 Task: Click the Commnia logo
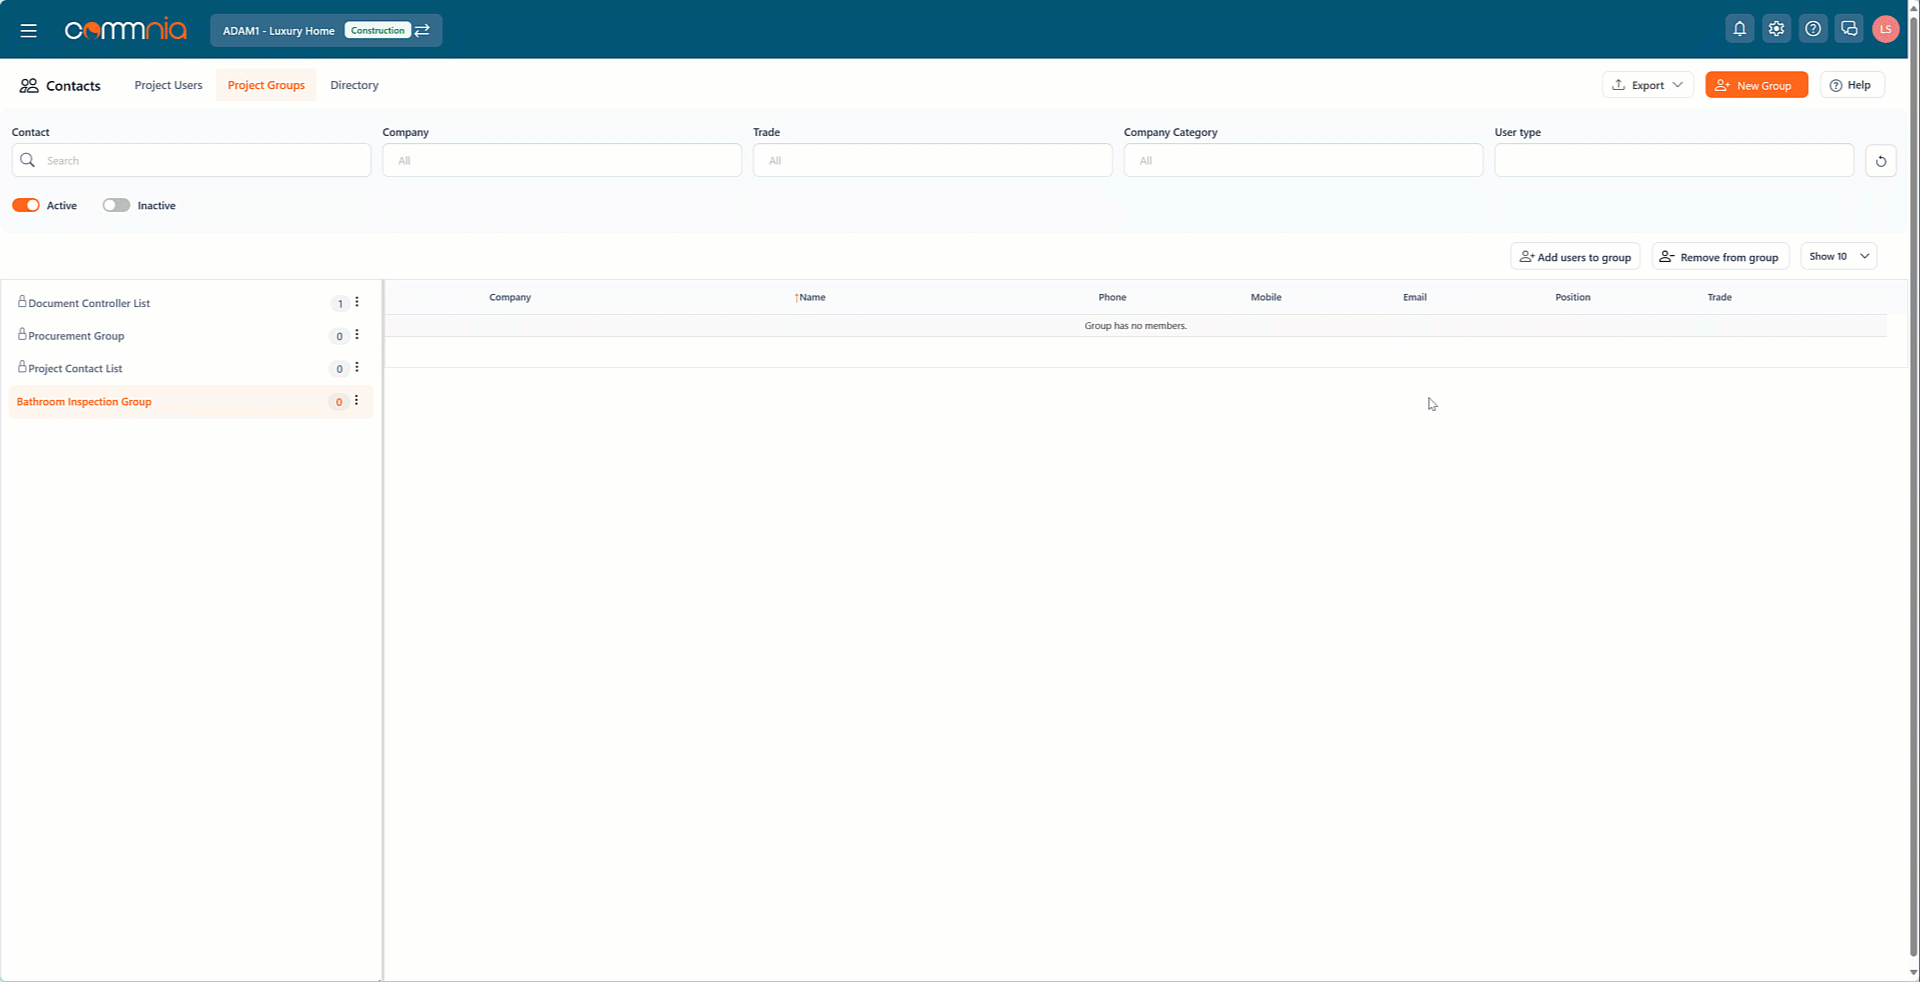(x=126, y=30)
